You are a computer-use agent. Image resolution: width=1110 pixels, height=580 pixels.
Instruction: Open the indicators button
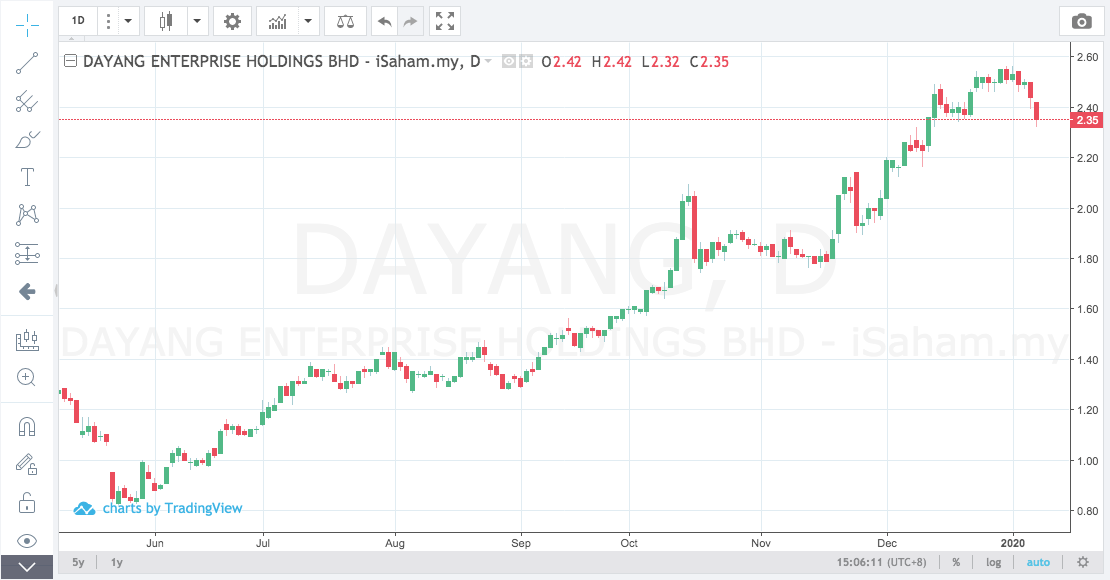click(x=278, y=21)
